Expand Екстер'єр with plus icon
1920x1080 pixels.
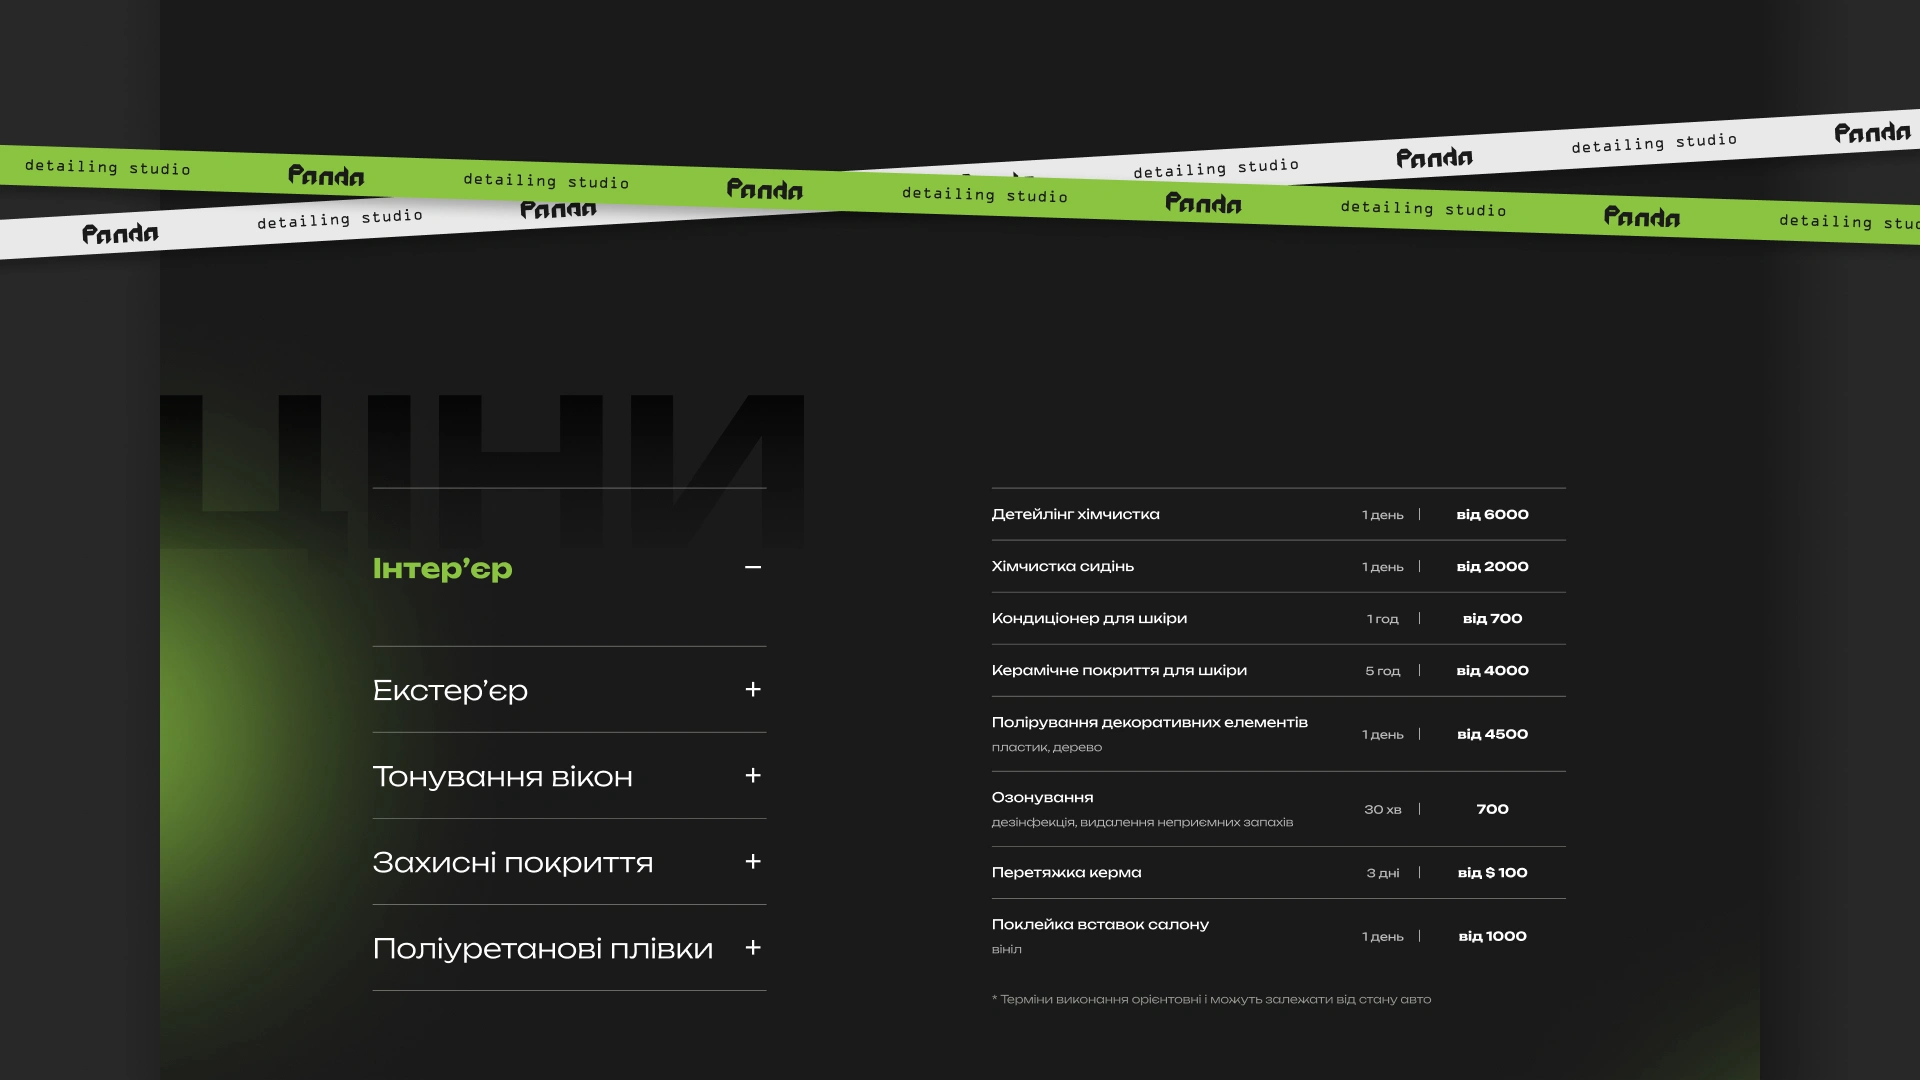[753, 690]
